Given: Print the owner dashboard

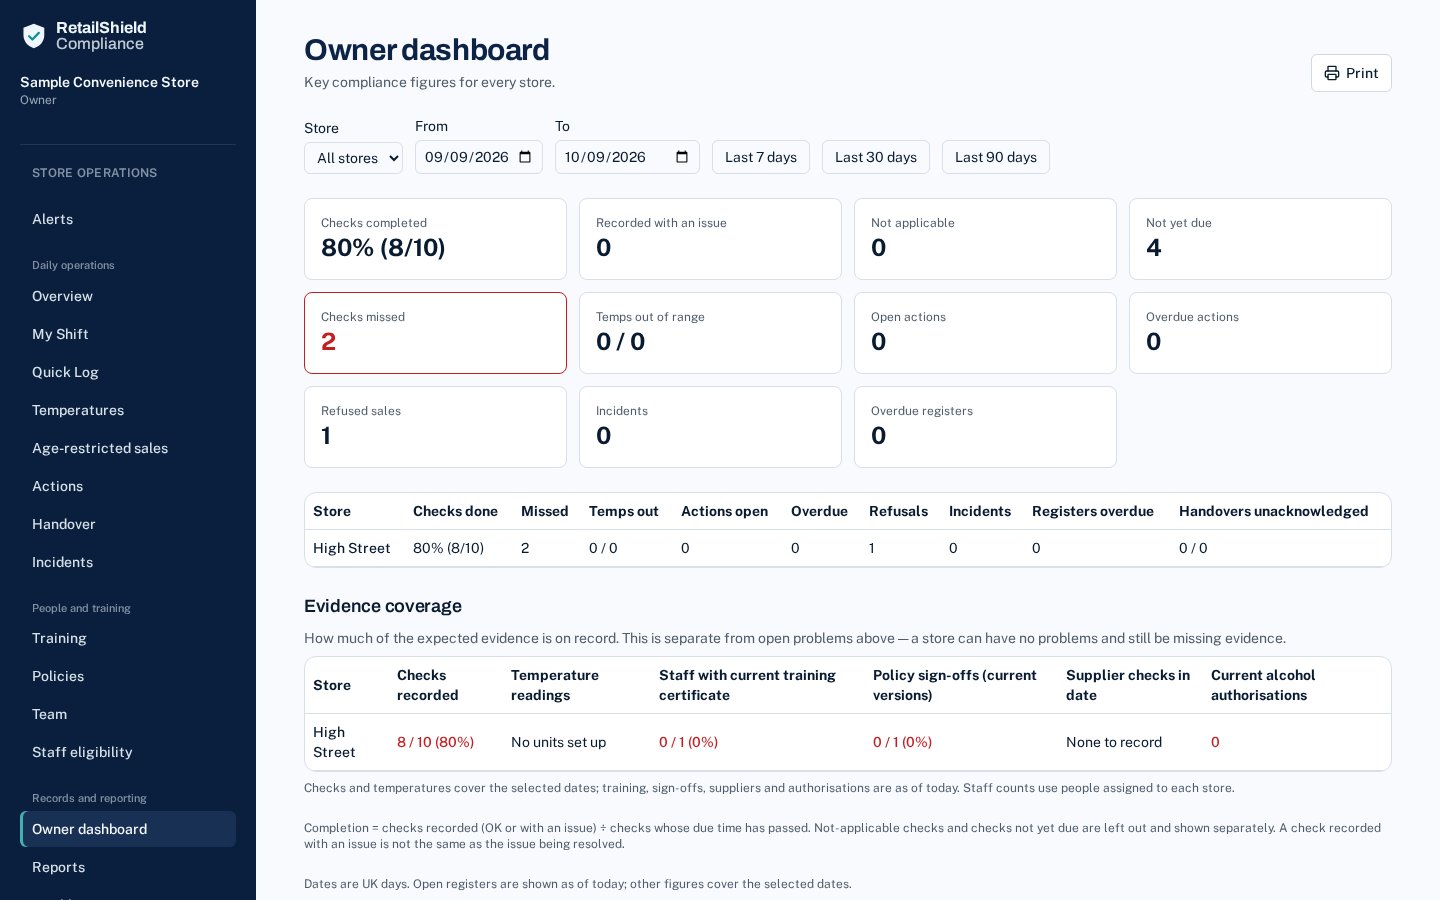Looking at the screenshot, I should [1351, 73].
